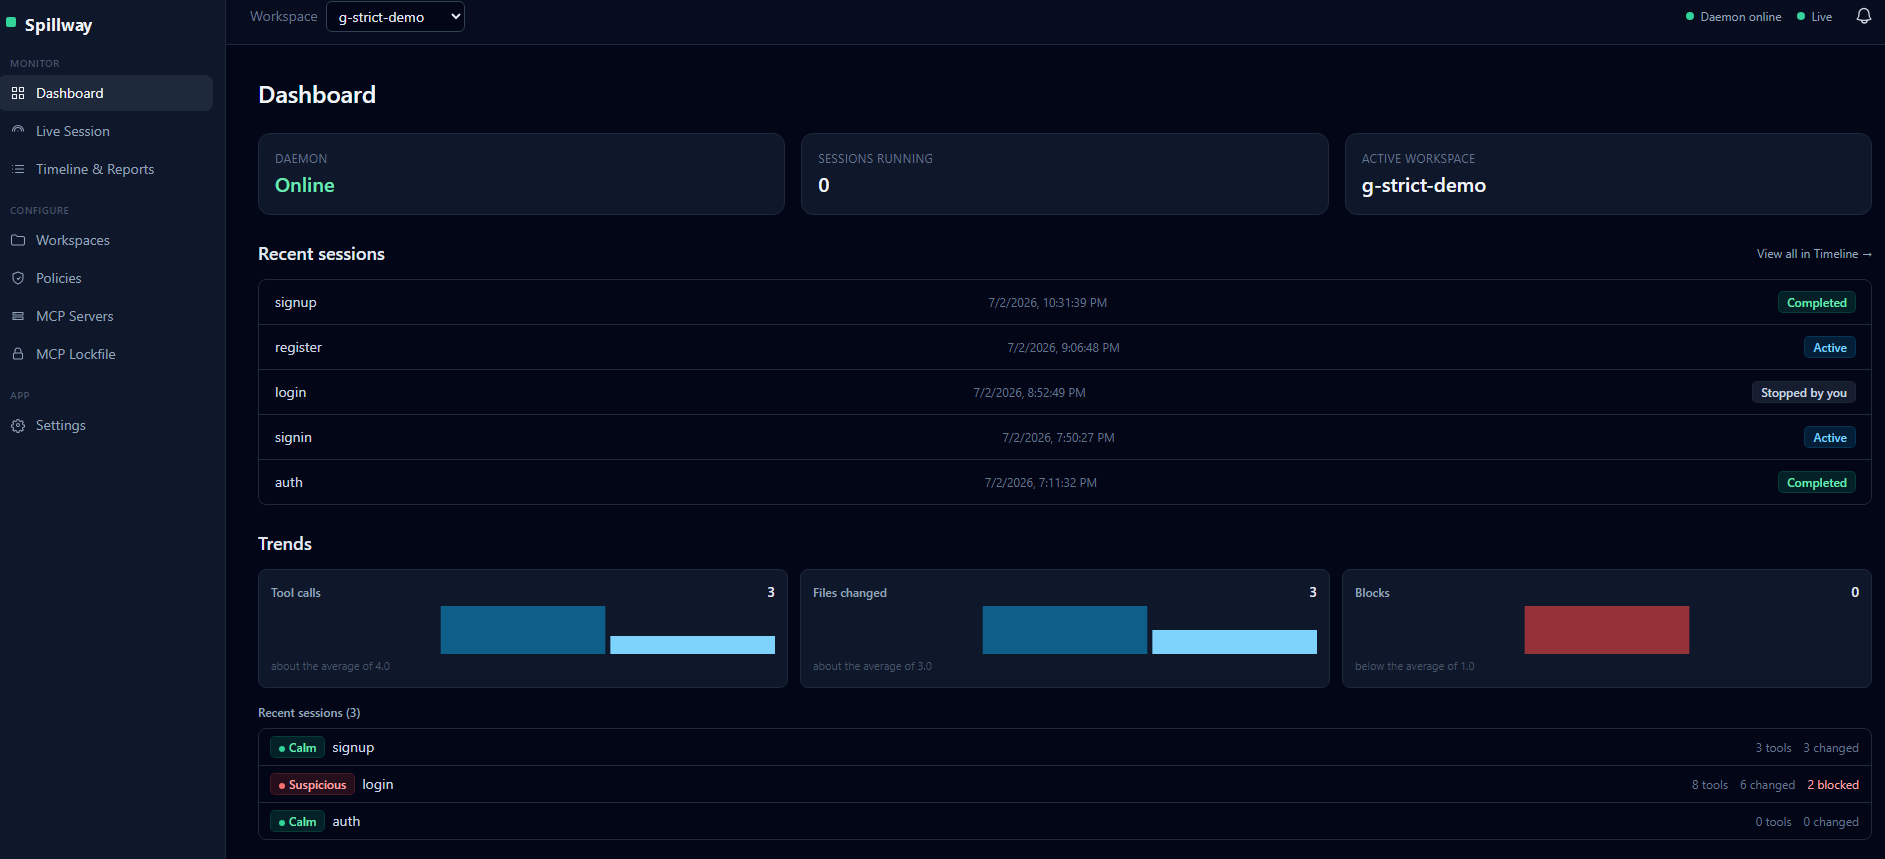Click the MCP Servers icon

pyautogui.click(x=18, y=316)
